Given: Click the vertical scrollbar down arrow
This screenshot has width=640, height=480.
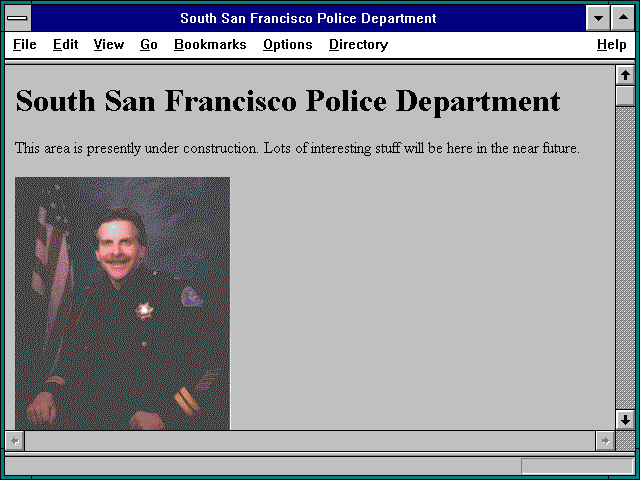Looking at the screenshot, I should coord(625,420).
